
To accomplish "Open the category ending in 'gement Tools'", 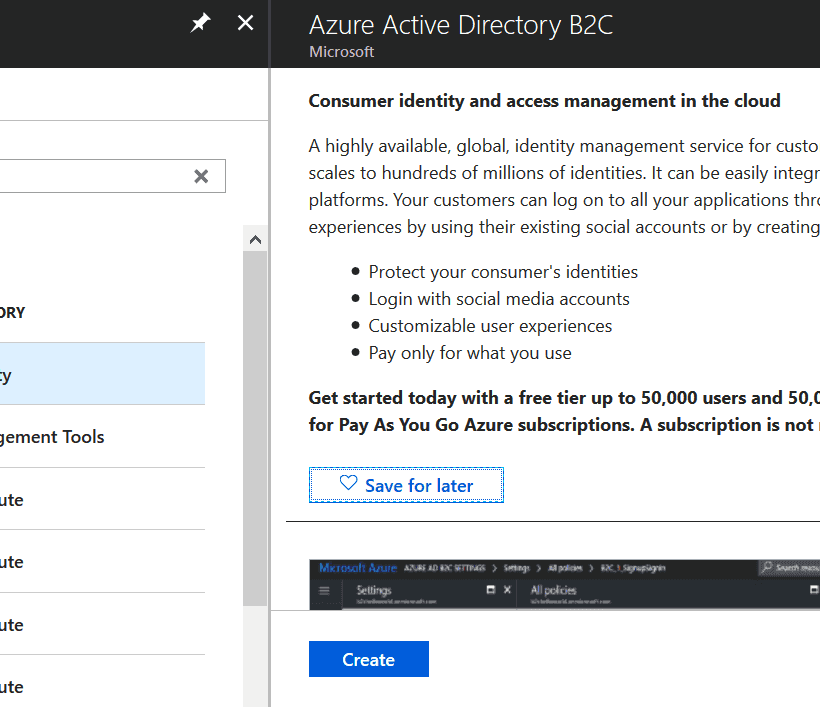I will (102, 437).
